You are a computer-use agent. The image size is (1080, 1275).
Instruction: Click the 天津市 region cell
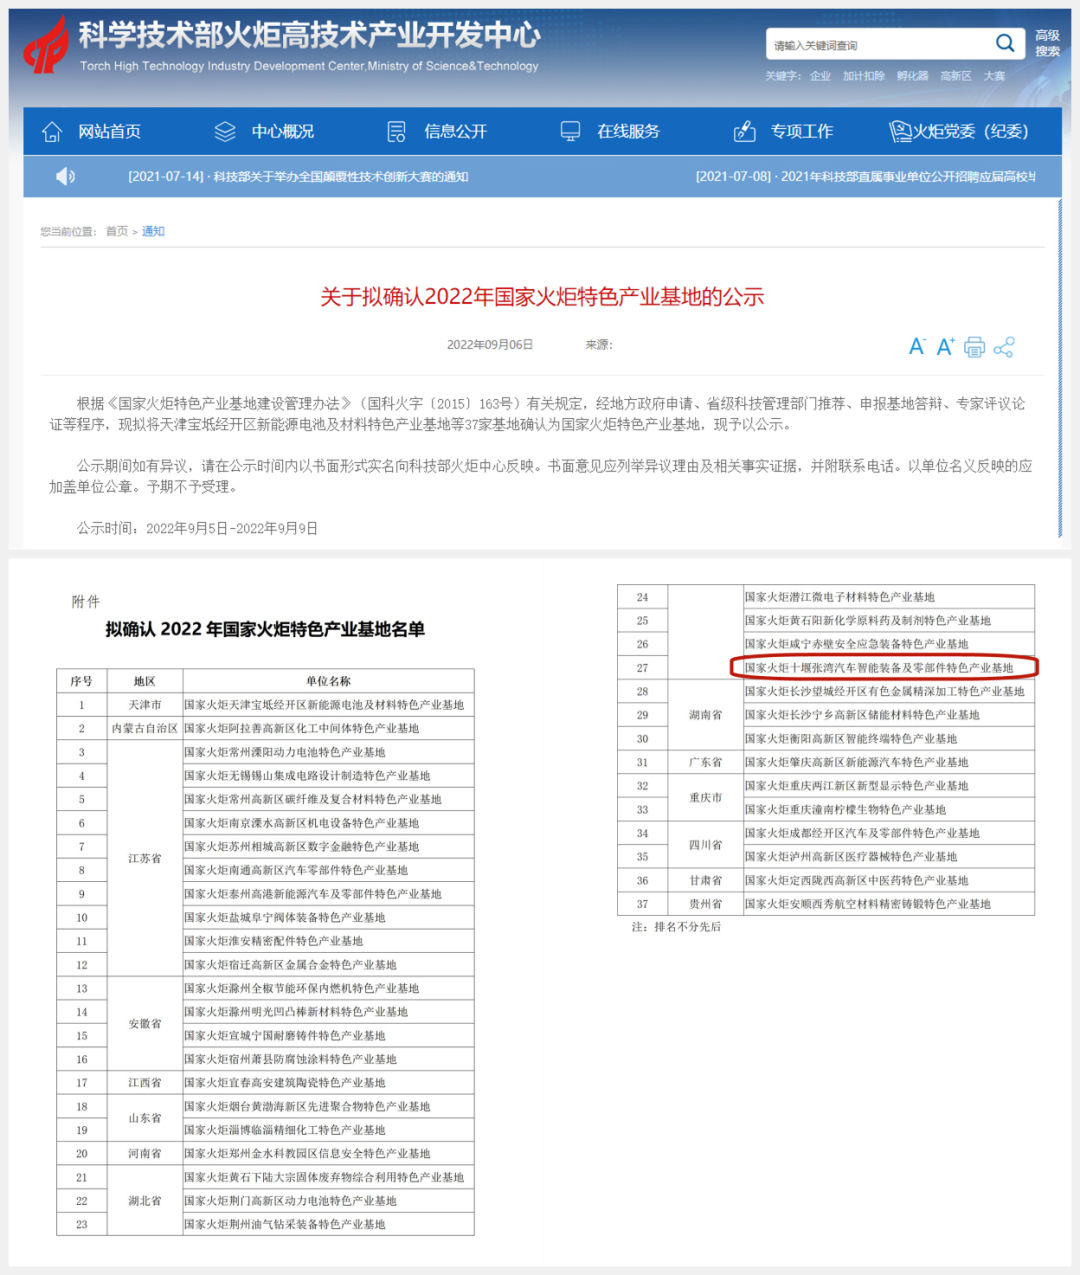[x=145, y=705]
